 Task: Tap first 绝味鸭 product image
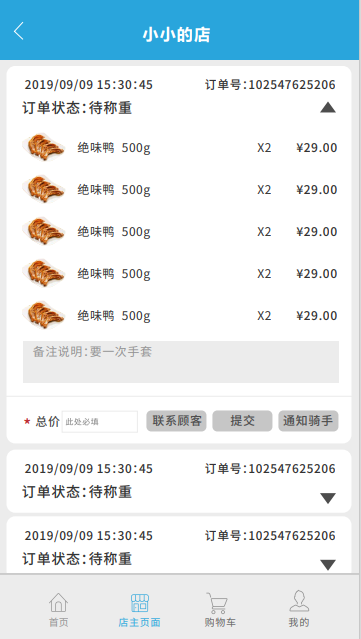pyautogui.click(x=43, y=147)
